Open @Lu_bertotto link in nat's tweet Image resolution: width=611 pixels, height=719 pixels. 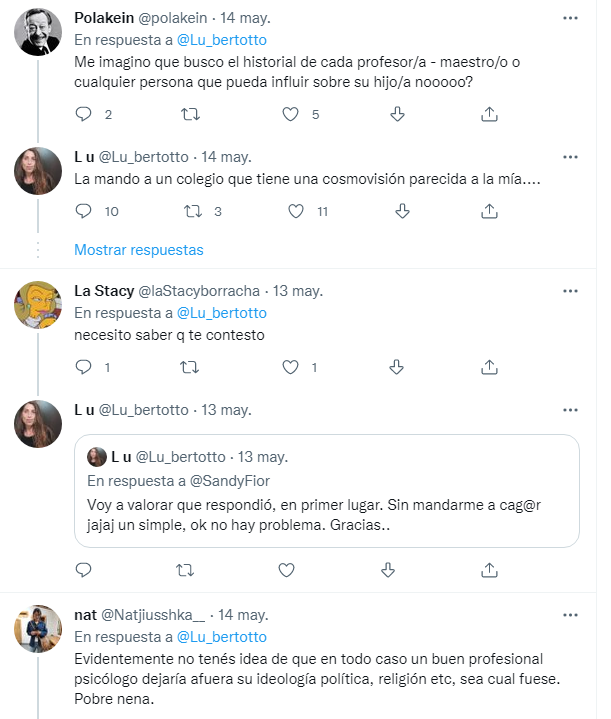pyautogui.click(x=221, y=637)
